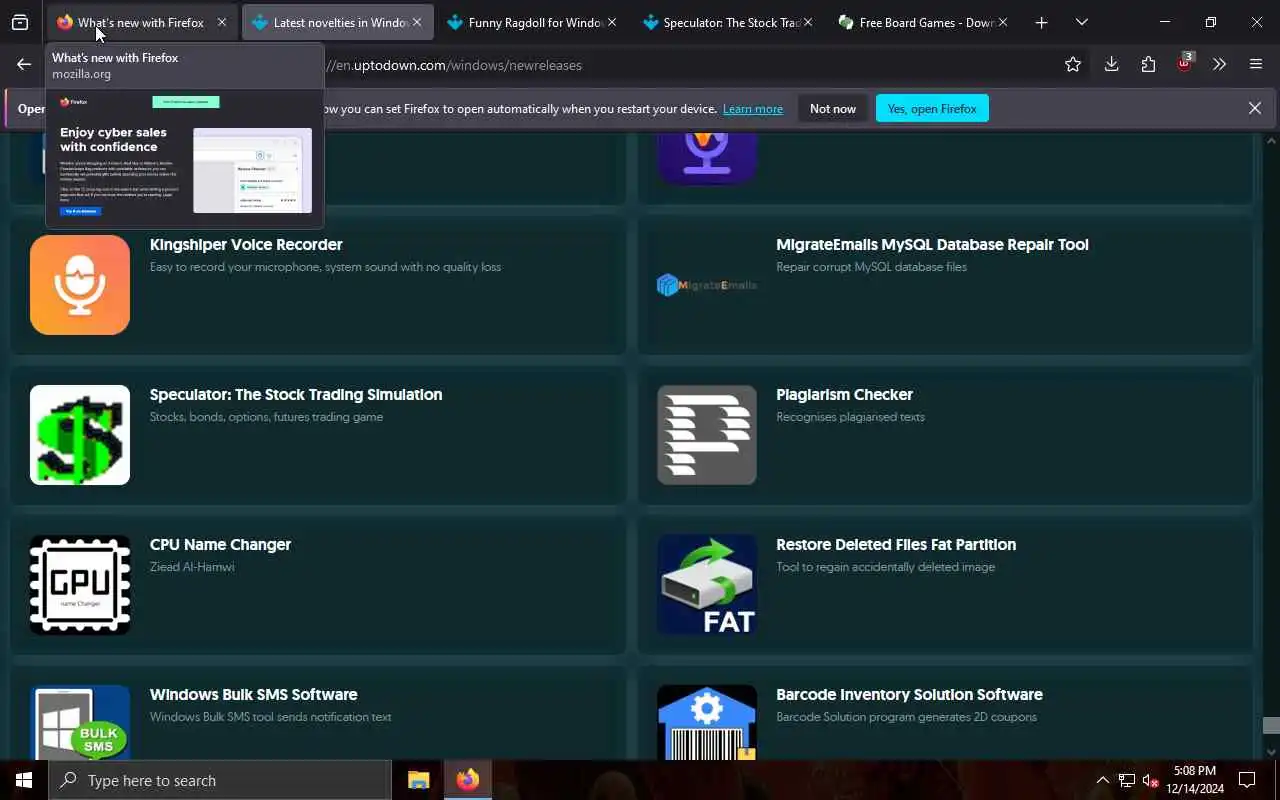Click the taskbar search box

click(220, 780)
